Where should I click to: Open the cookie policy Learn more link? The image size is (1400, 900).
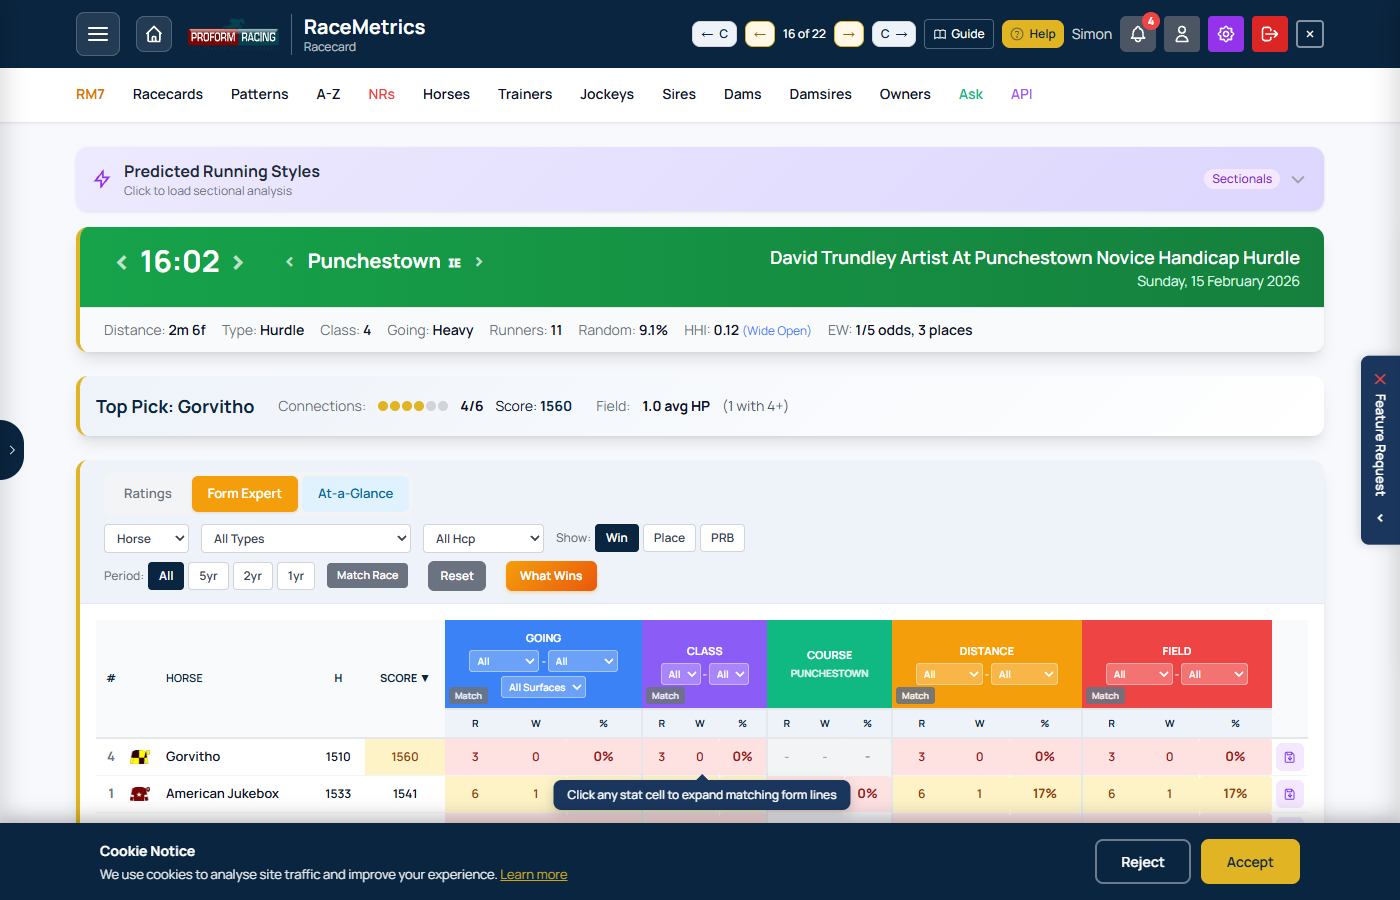[x=534, y=874]
